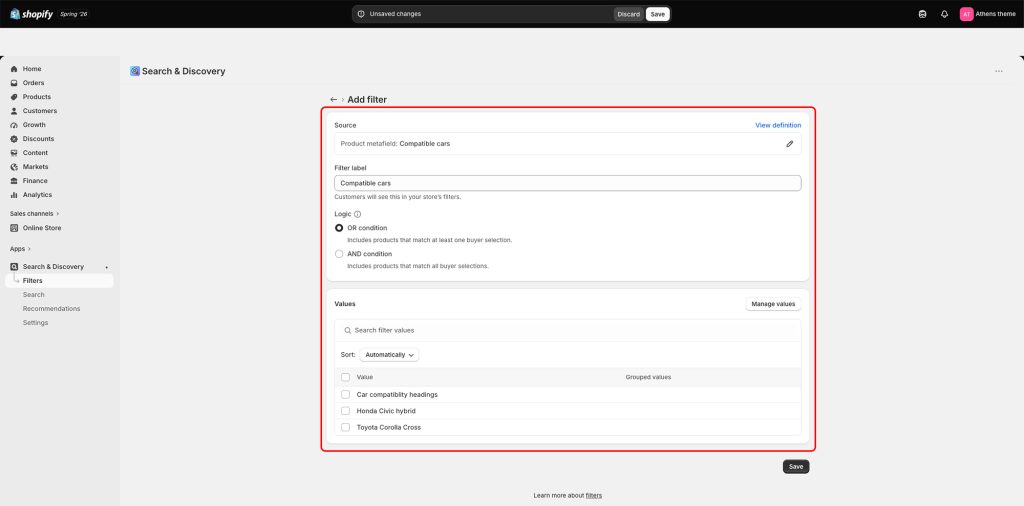Click the Home icon in sidebar
1024x506 pixels.
pyautogui.click(x=14, y=69)
